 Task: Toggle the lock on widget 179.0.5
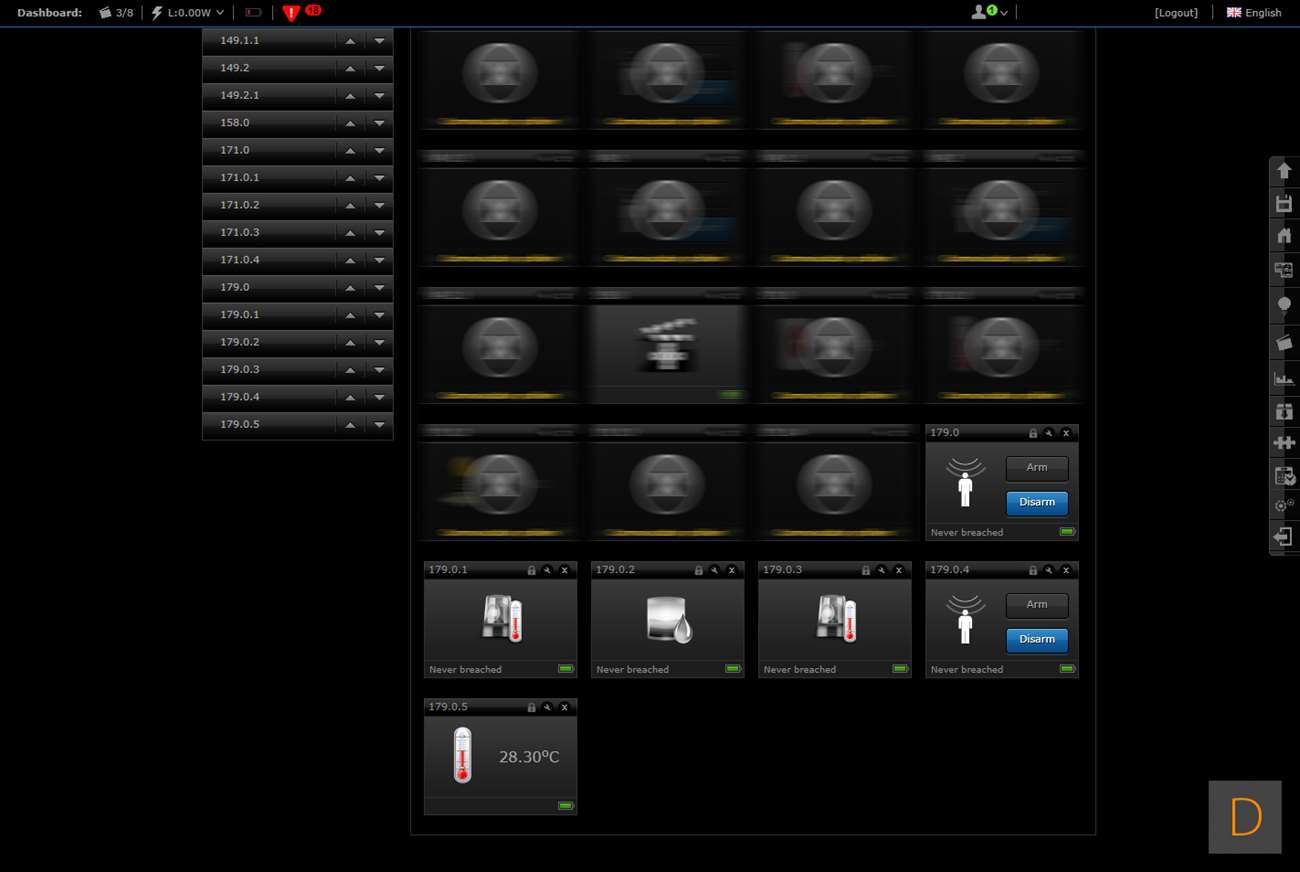(x=531, y=707)
